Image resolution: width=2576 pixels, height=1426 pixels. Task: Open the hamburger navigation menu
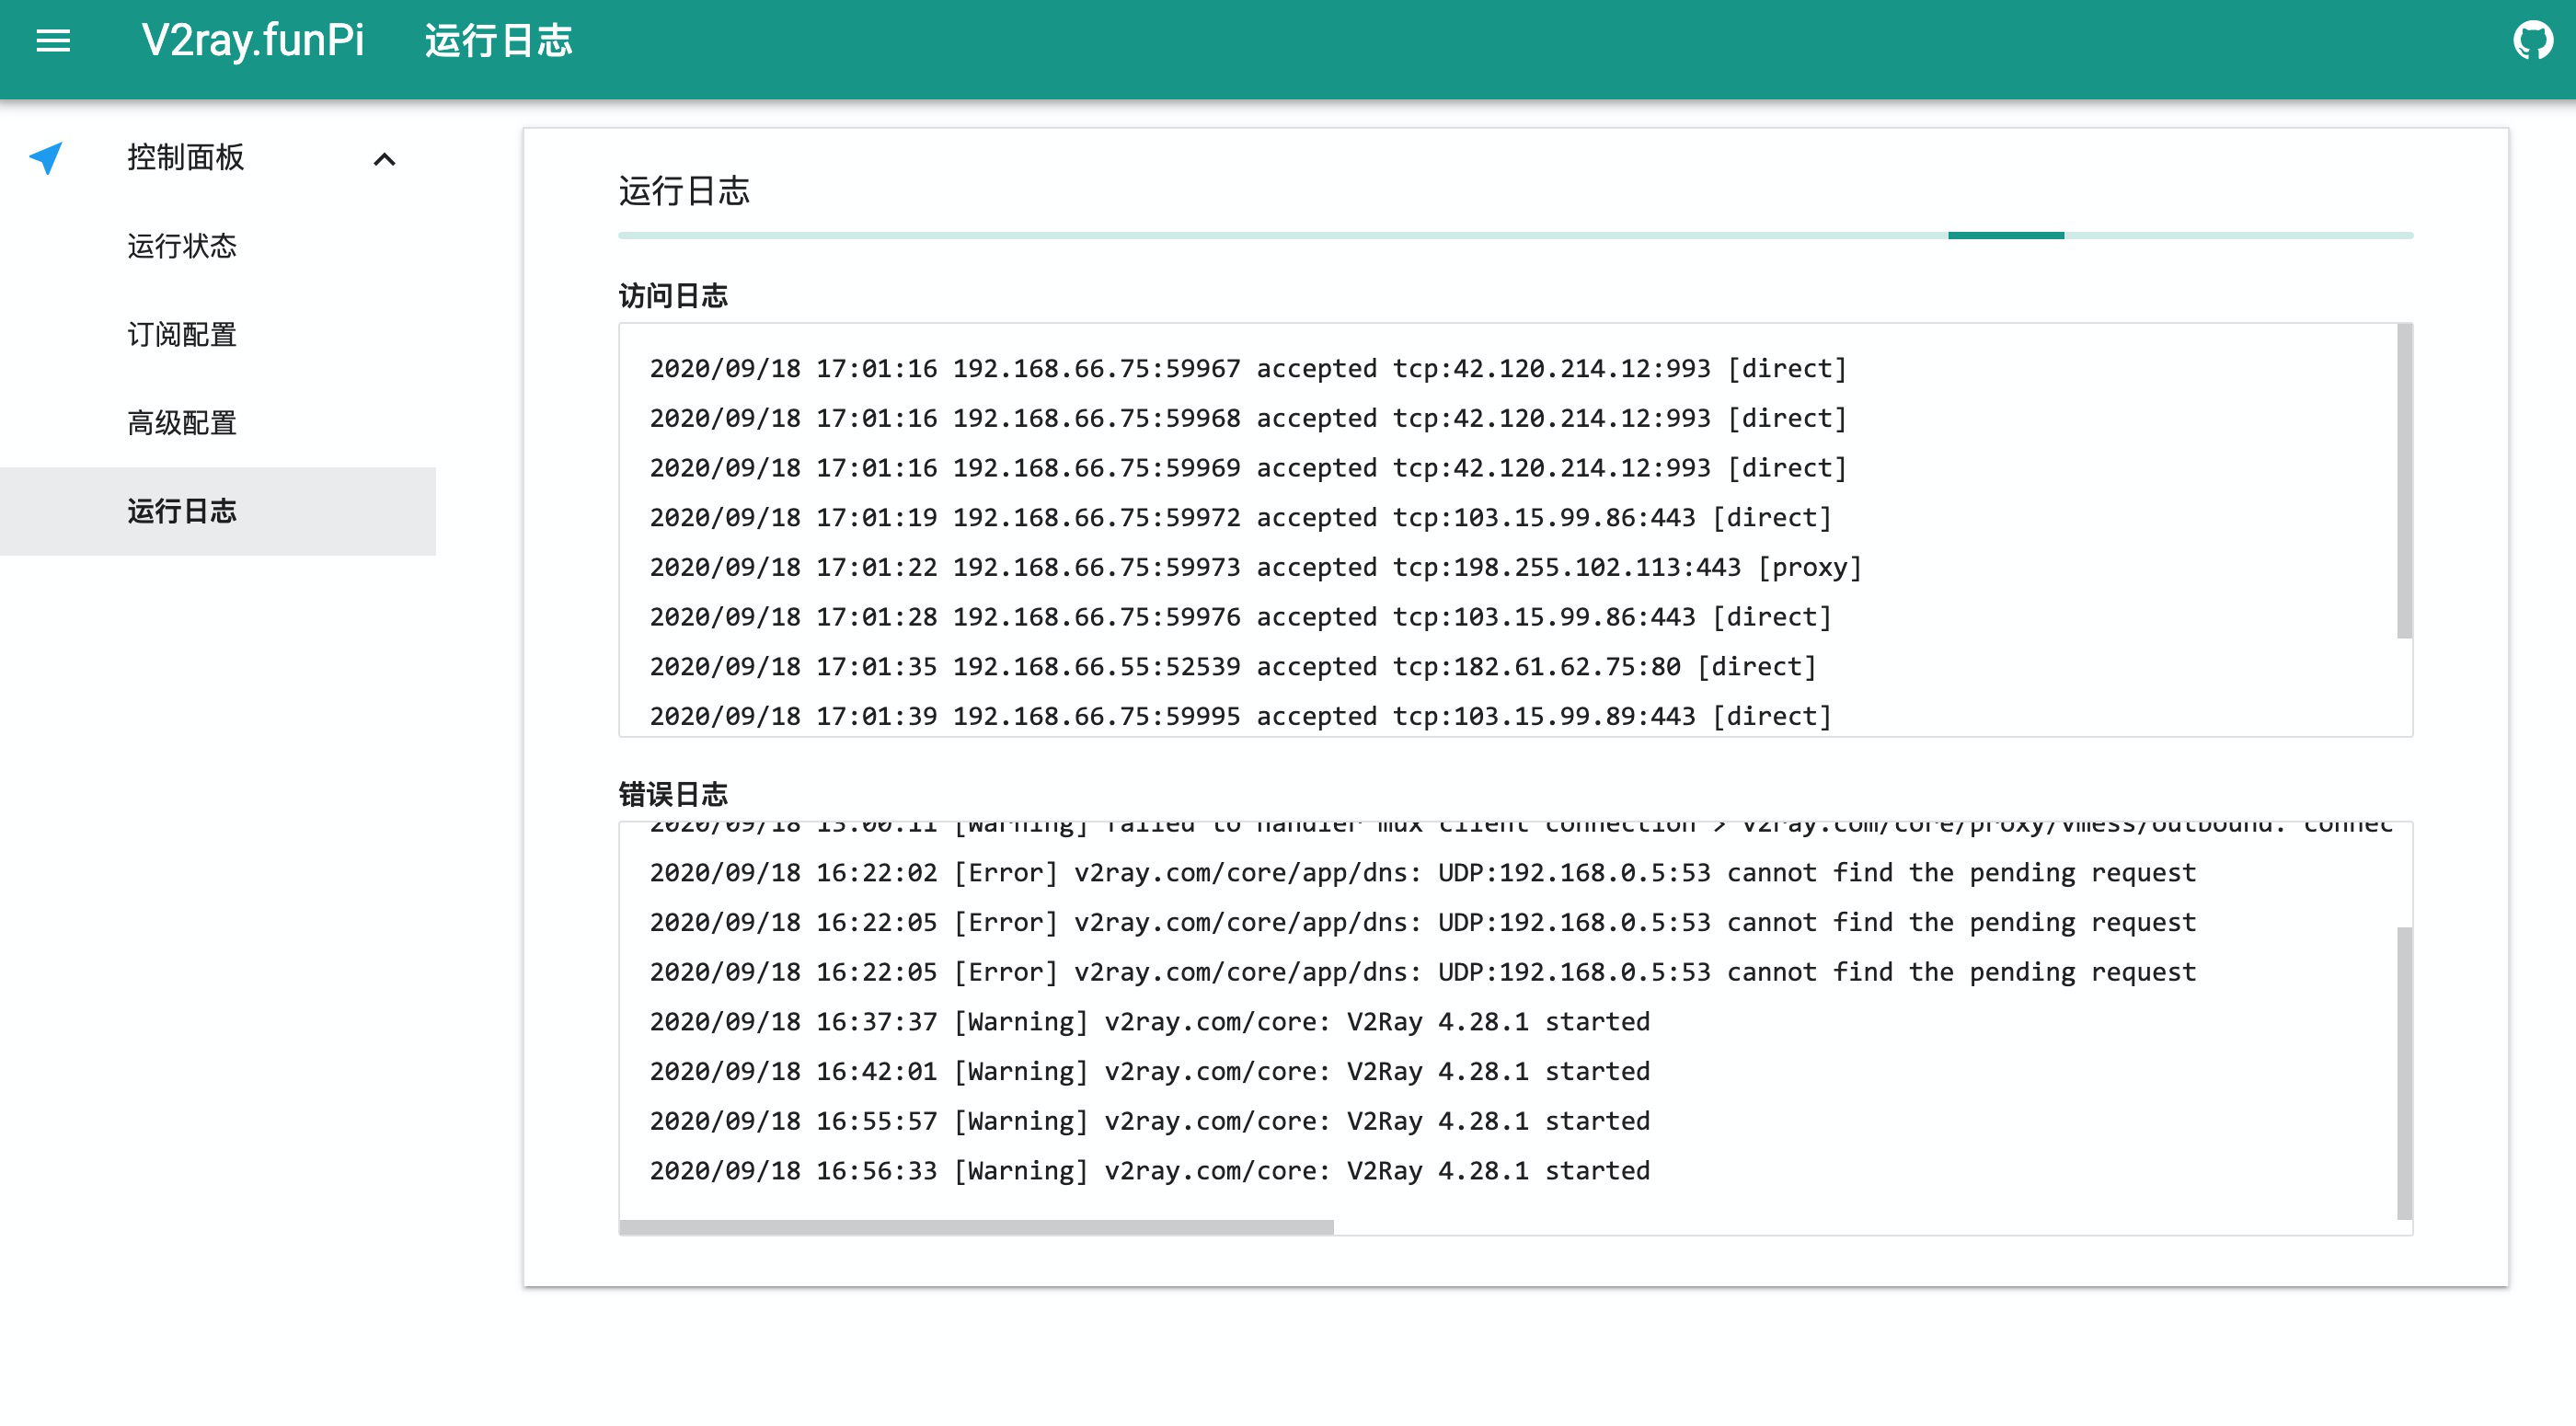[x=53, y=41]
